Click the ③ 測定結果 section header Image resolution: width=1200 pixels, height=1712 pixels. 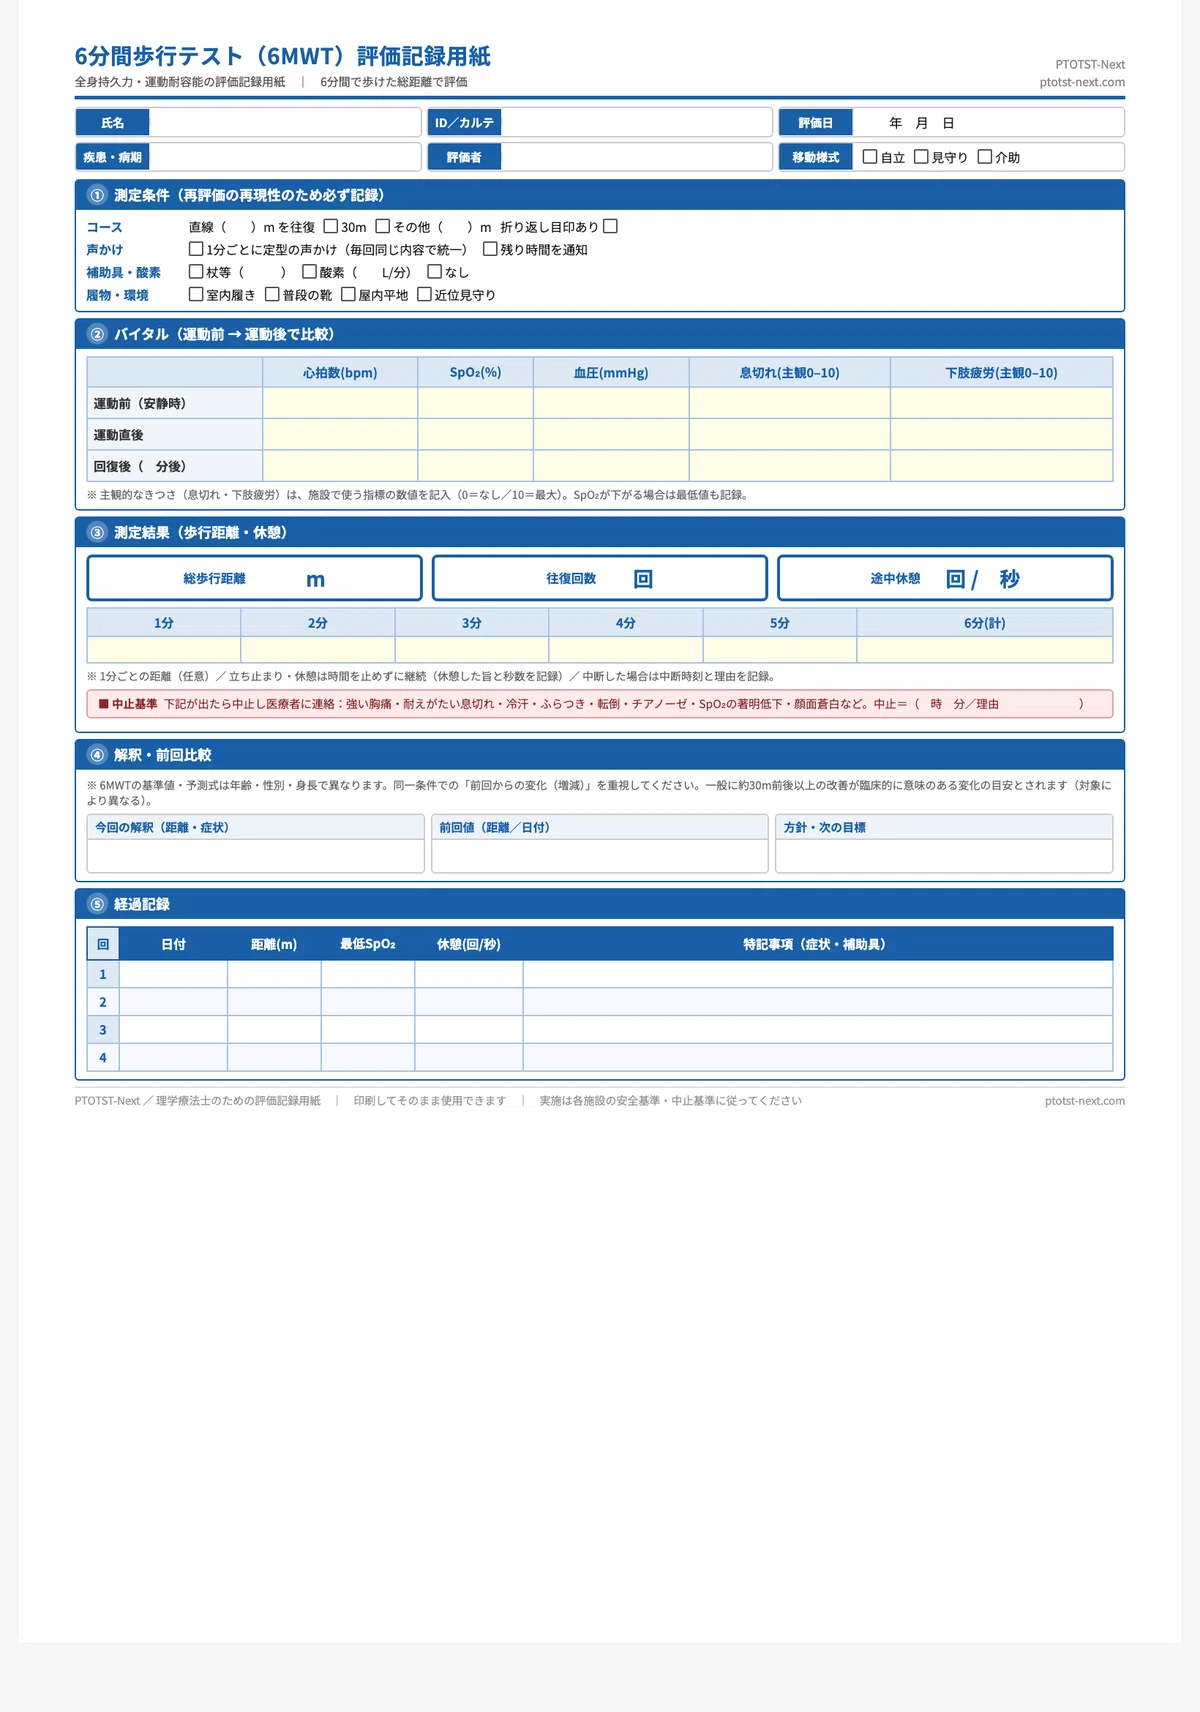[x=600, y=532]
